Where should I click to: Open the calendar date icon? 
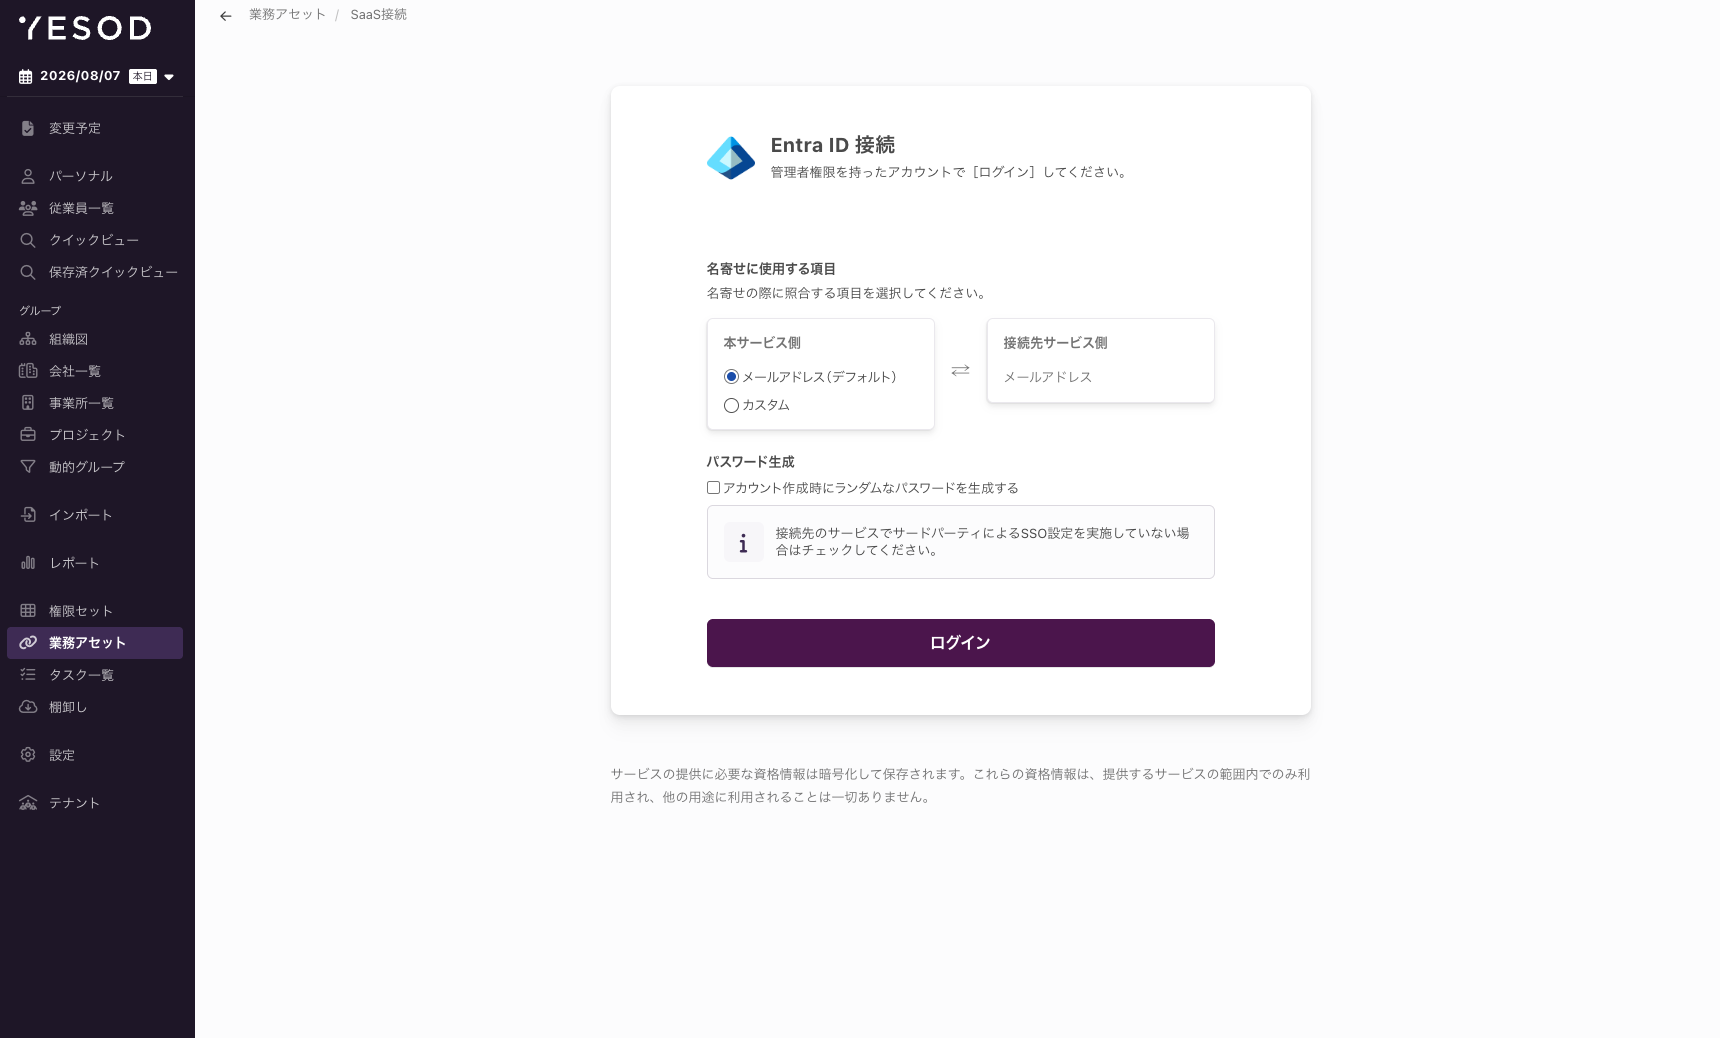click(26, 77)
